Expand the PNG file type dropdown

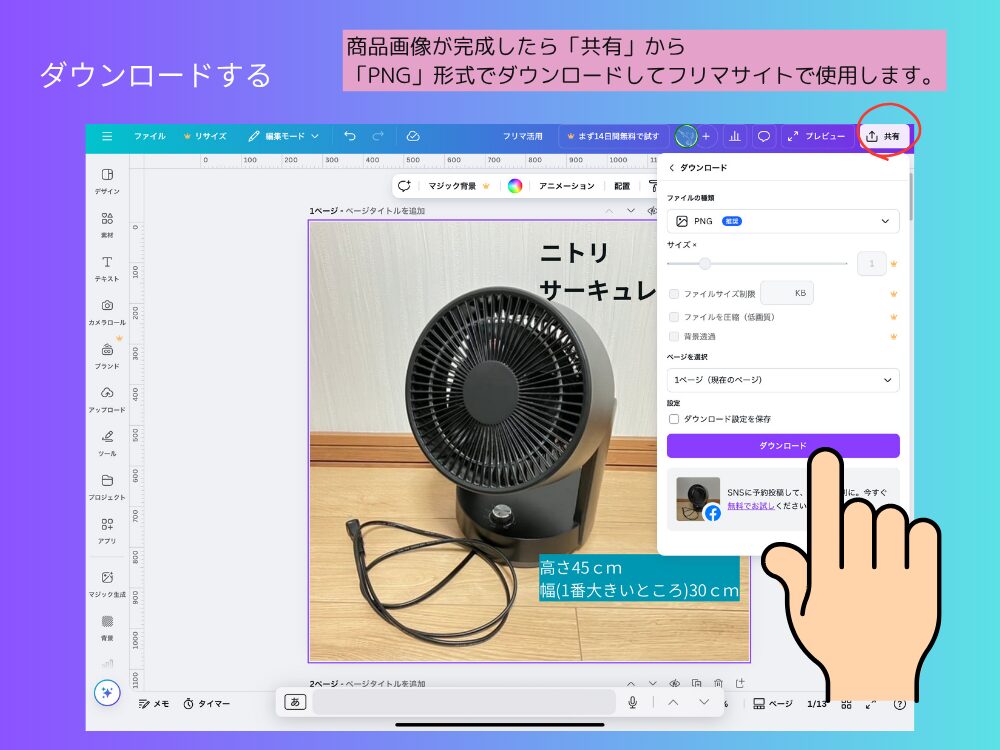(x=783, y=221)
